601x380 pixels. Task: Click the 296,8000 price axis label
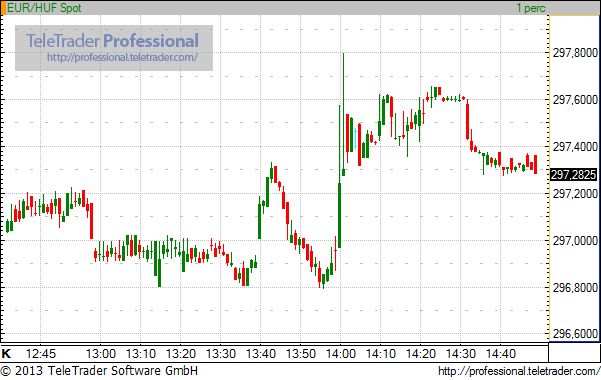pyautogui.click(x=575, y=288)
